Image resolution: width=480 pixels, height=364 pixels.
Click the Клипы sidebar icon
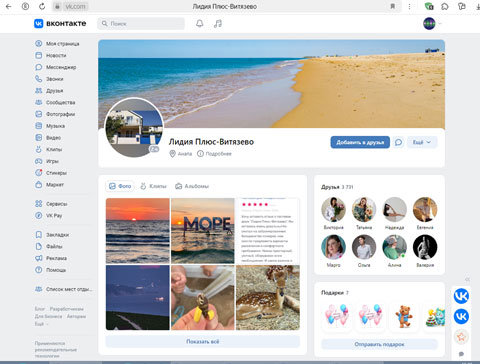39,149
